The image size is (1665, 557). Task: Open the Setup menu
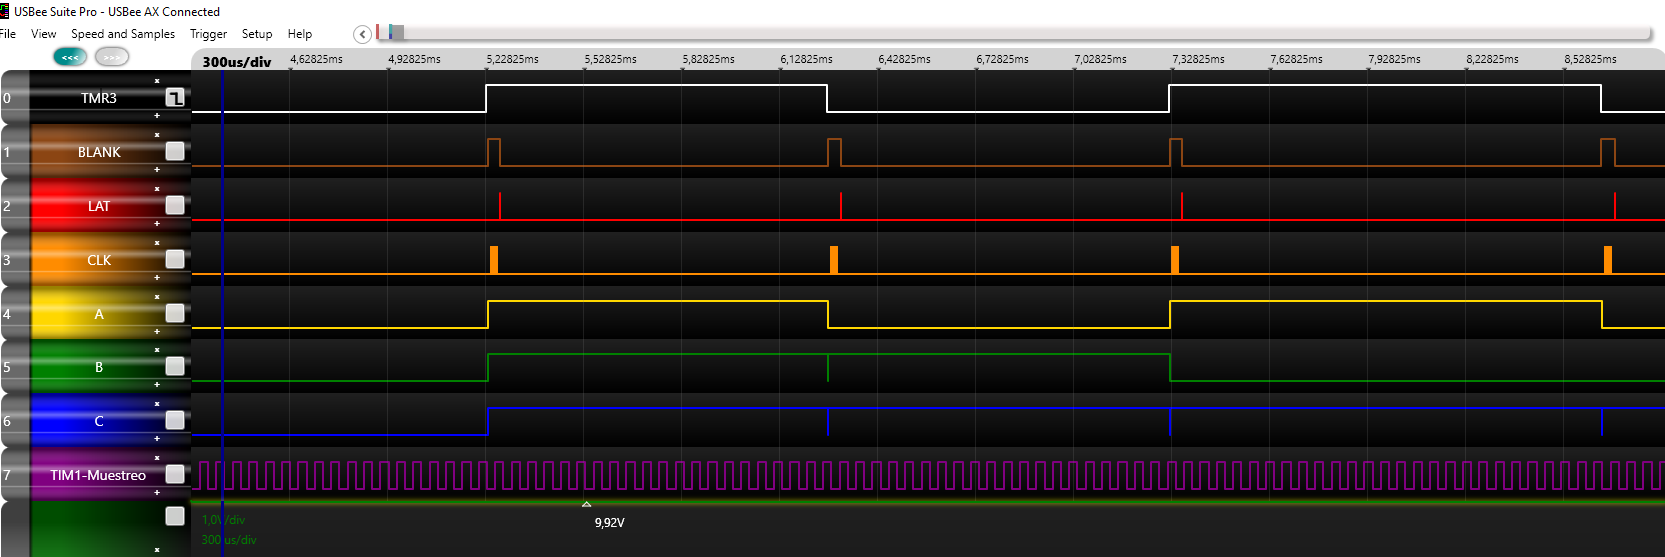257,34
